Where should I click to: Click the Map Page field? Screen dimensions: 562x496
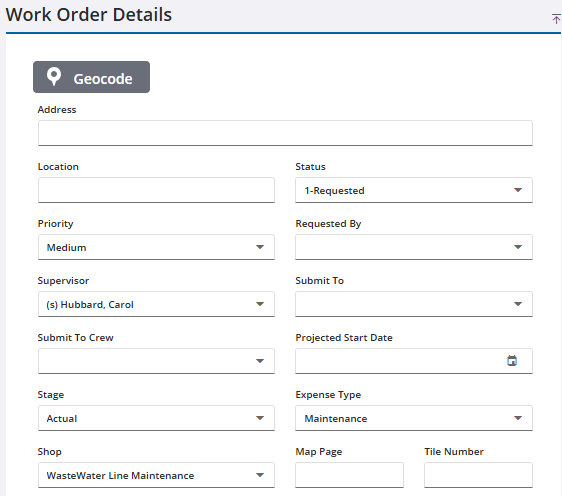point(349,475)
